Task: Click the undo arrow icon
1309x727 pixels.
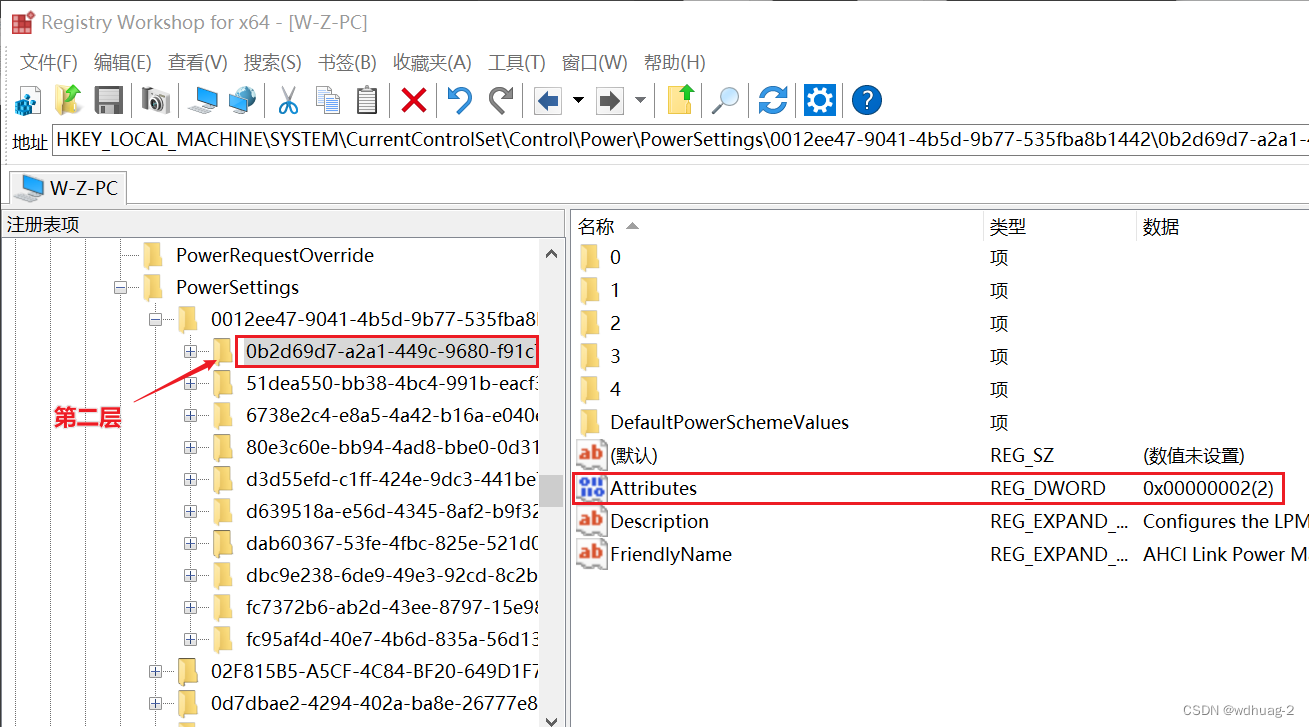Action: point(460,100)
